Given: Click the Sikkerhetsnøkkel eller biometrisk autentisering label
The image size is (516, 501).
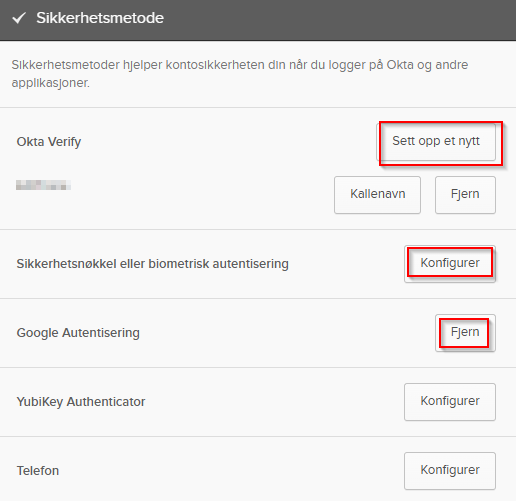Looking at the screenshot, I should pyautogui.click(x=153, y=264).
